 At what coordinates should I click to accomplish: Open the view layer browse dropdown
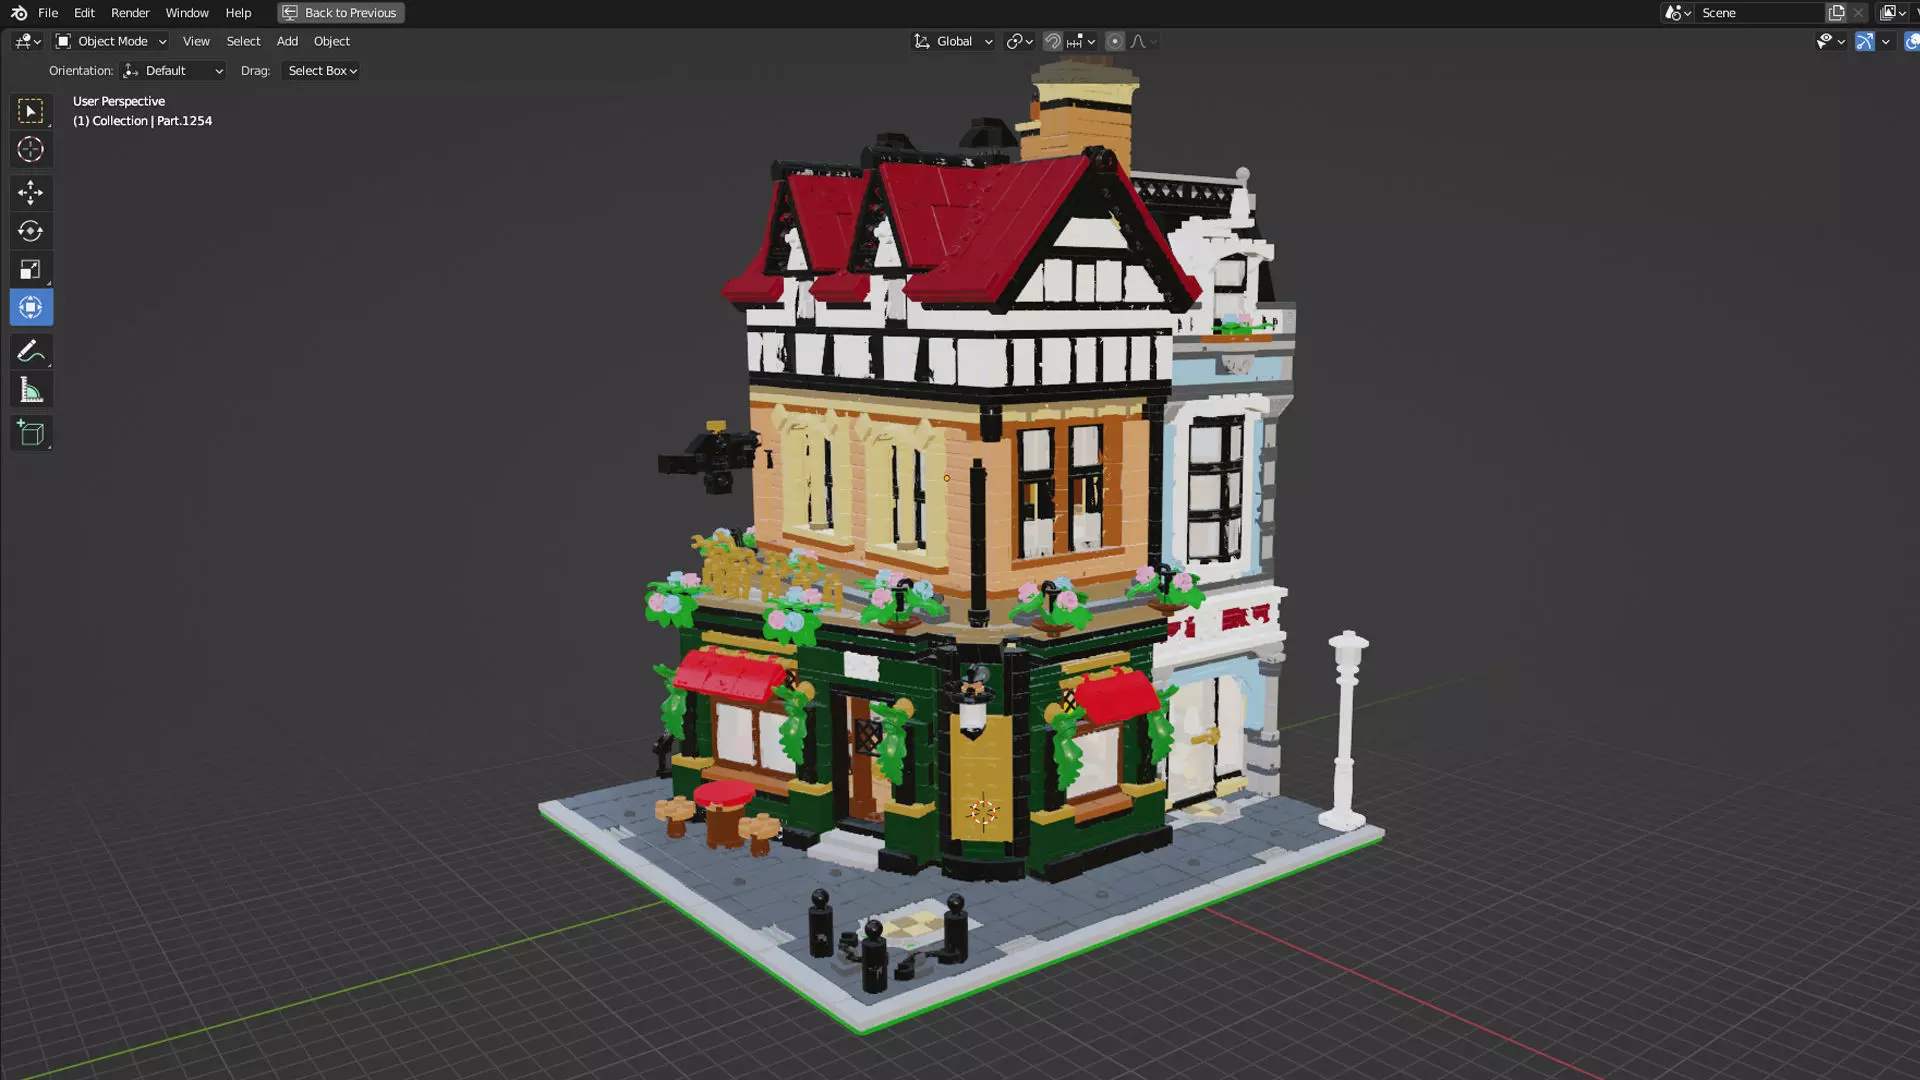click(x=1893, y=13)
